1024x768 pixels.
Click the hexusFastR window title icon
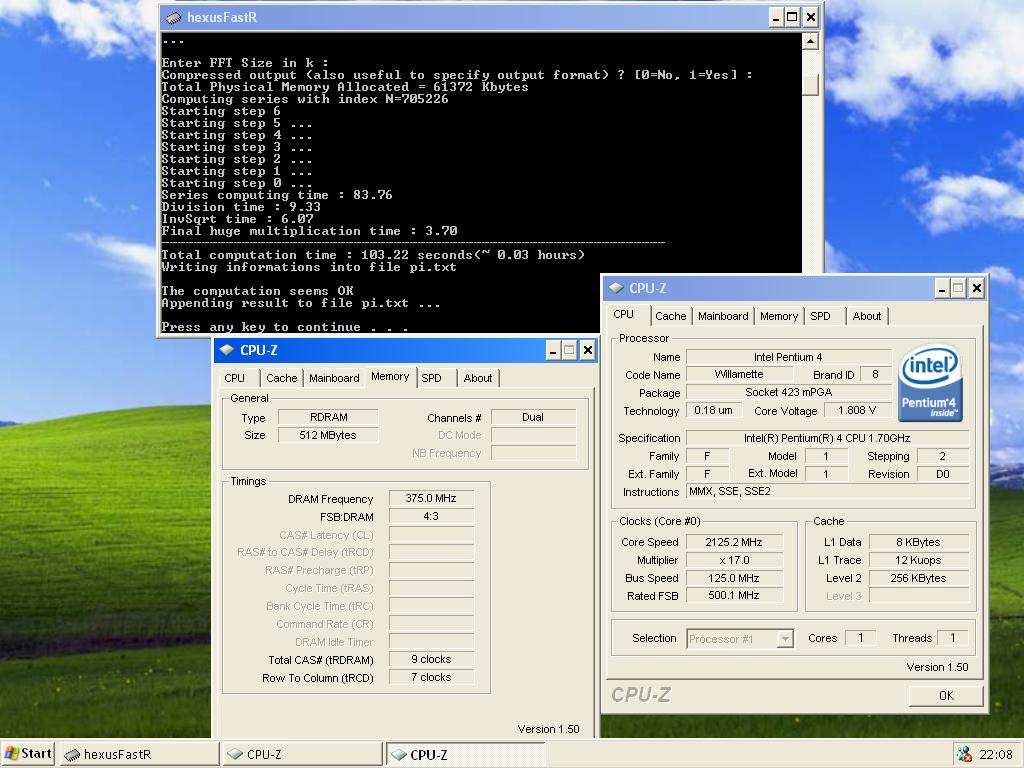(173, 18)
